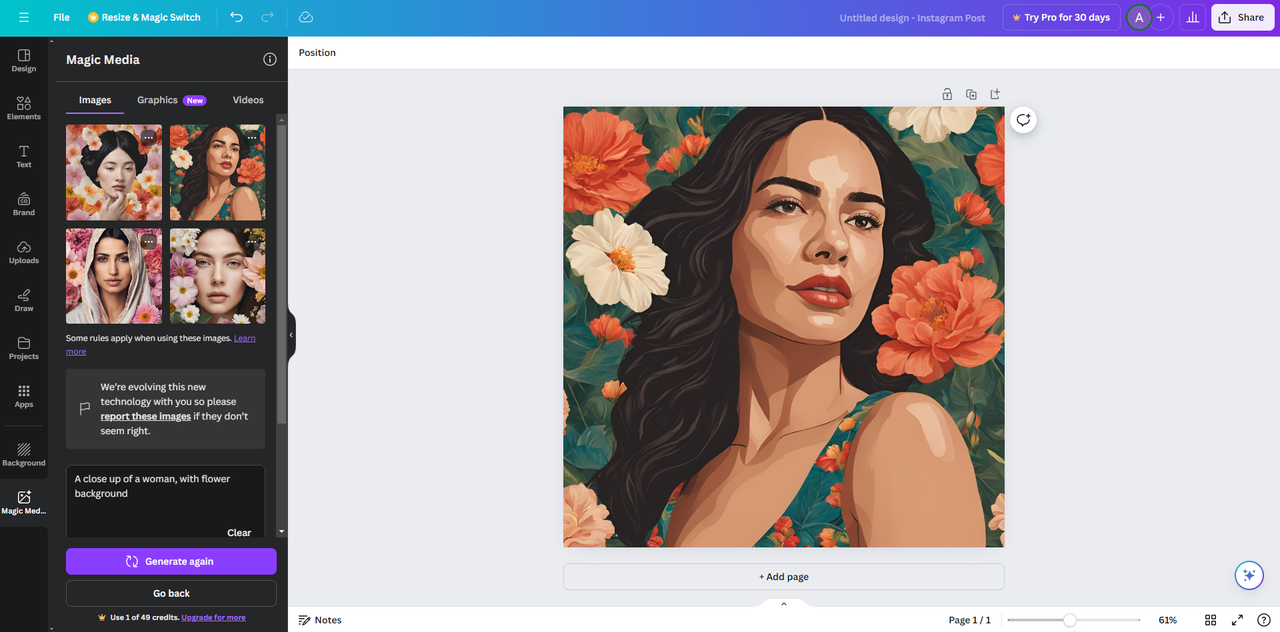Click the comment refresh icon beside the canvas
This screenshot has height=632, width=1280.
(1023, 120)
